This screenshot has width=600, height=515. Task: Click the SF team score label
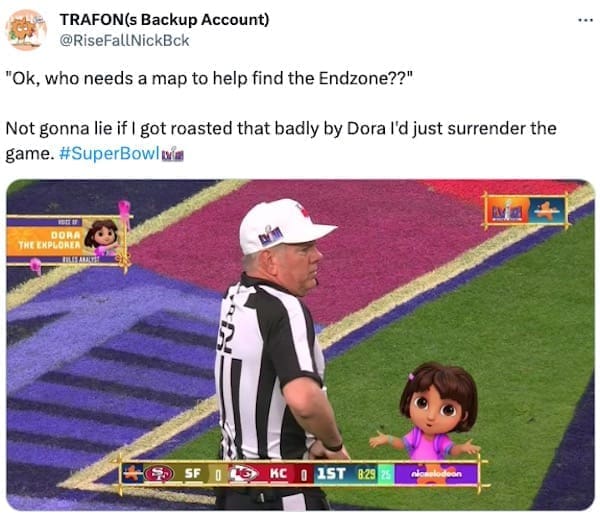click(x=193, y=474)
